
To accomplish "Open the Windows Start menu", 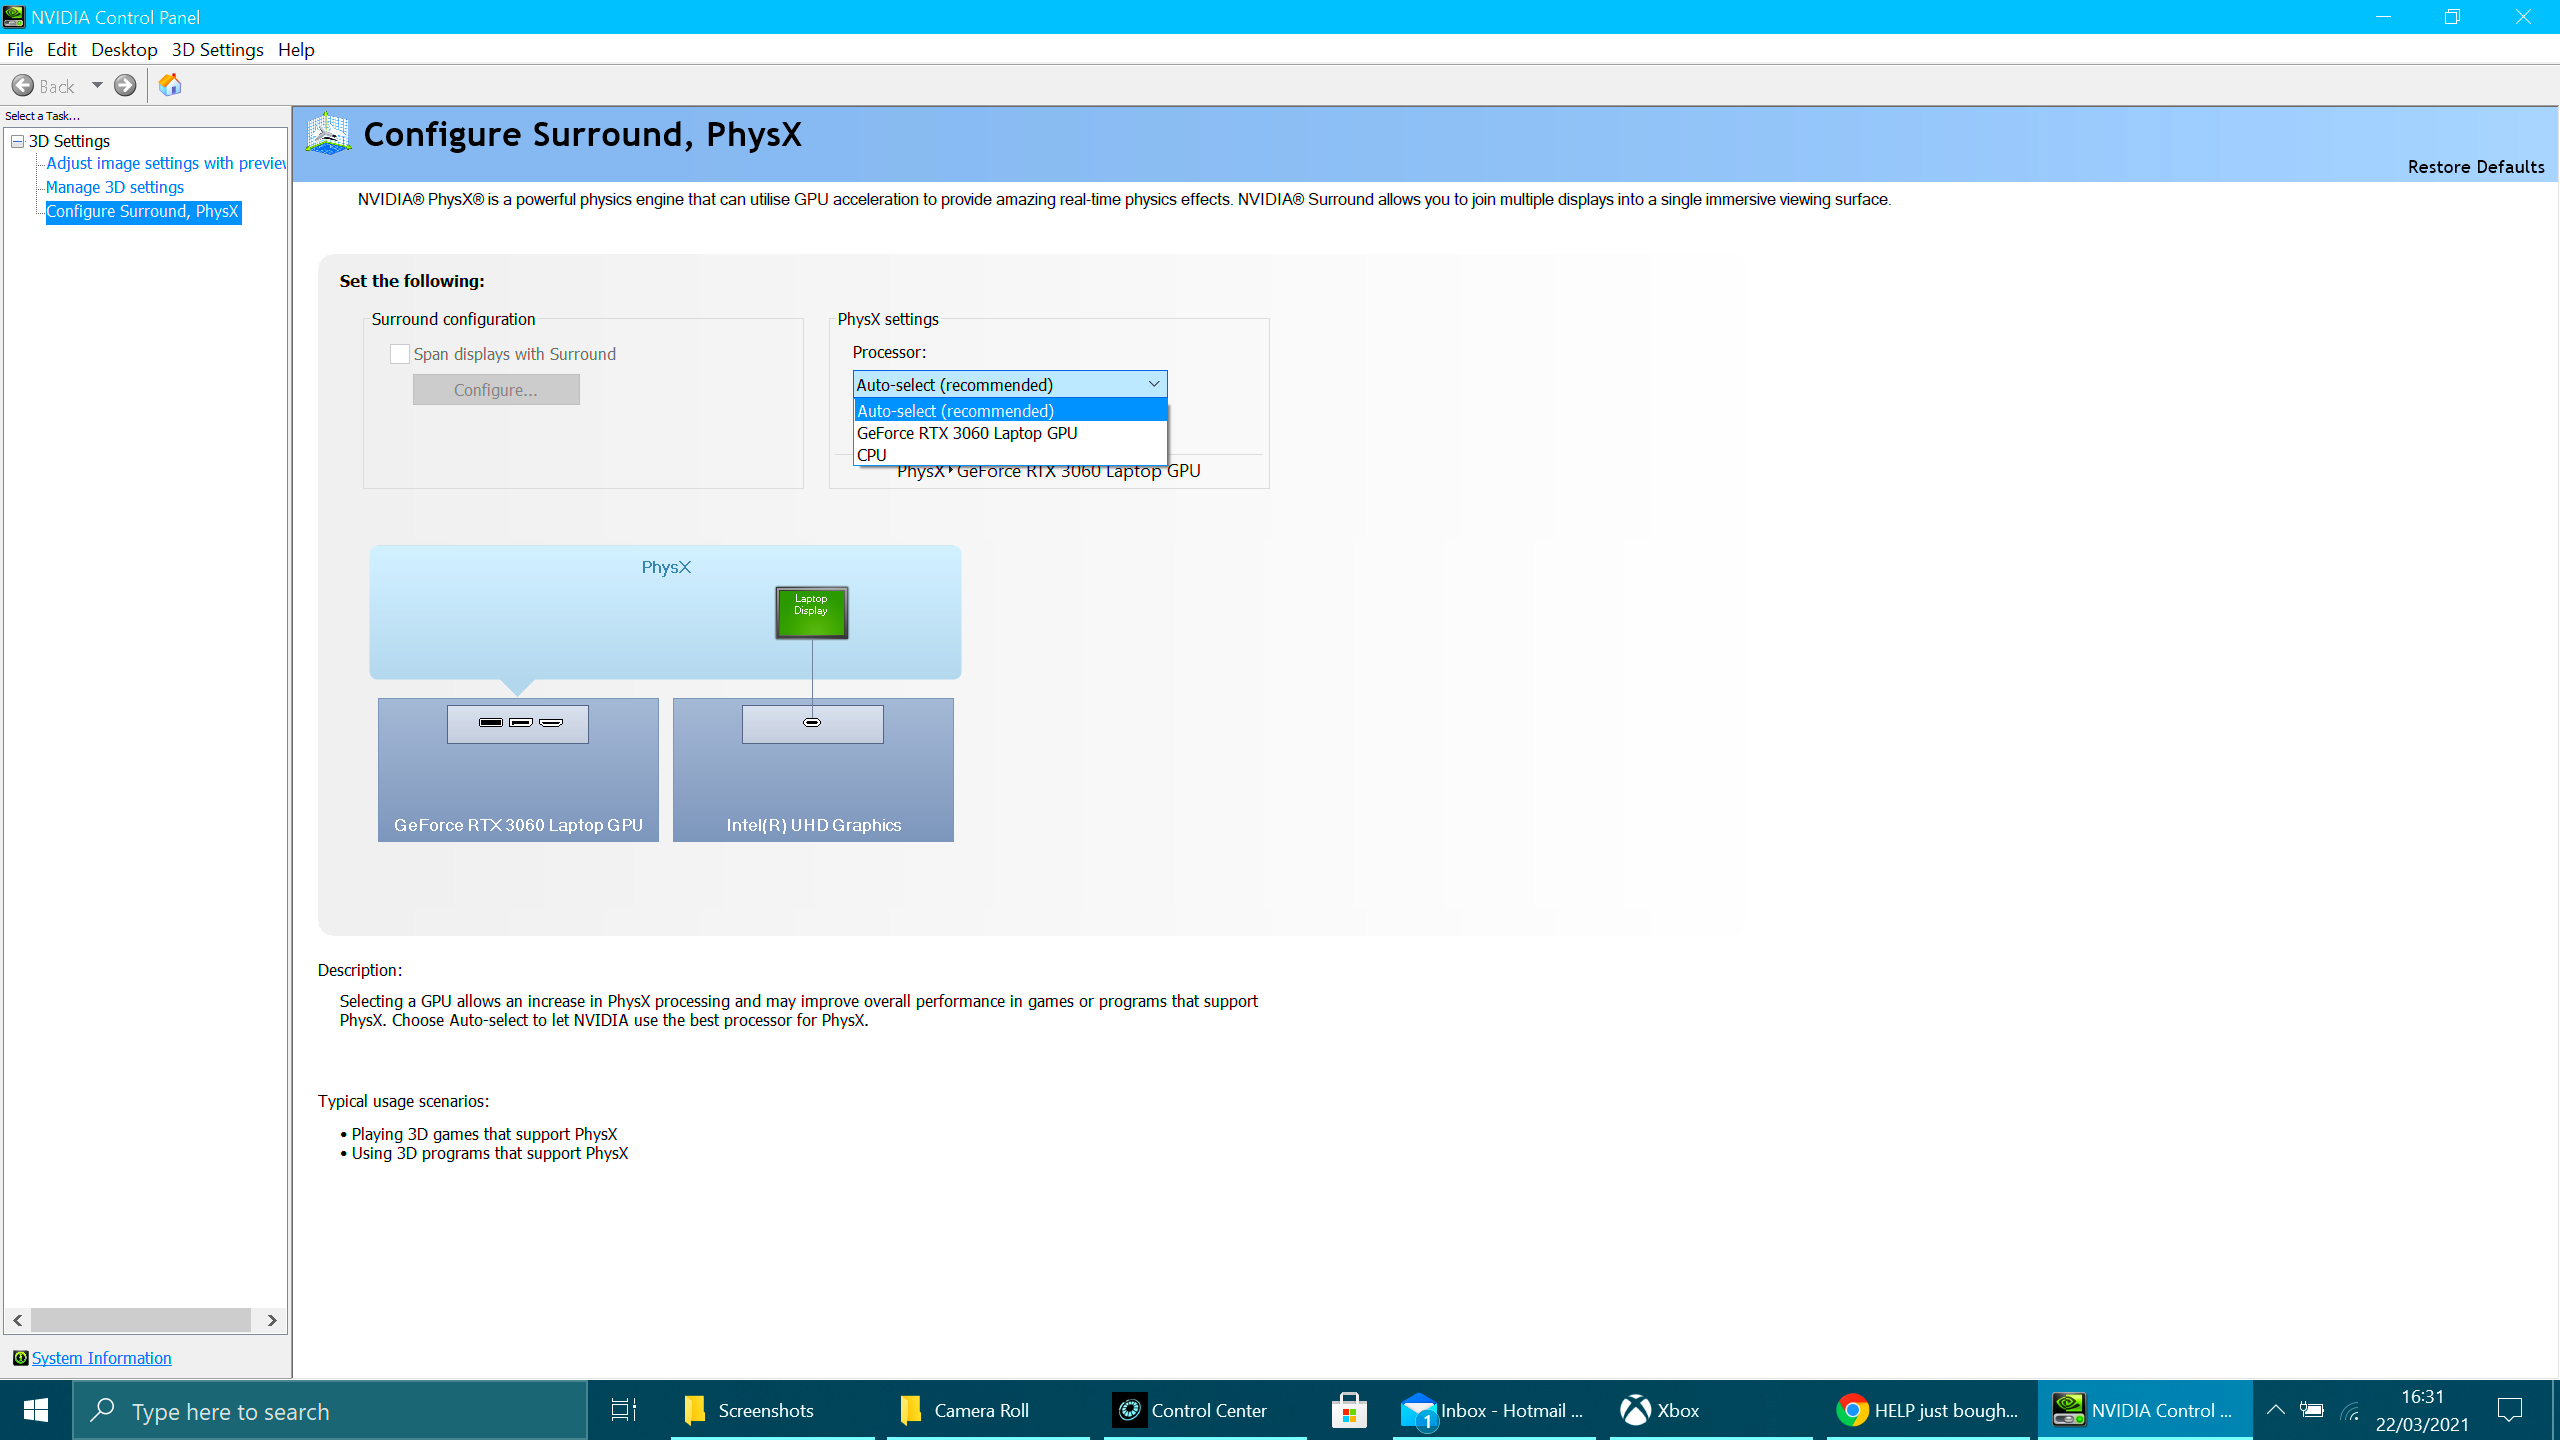I will [36, 1410].
